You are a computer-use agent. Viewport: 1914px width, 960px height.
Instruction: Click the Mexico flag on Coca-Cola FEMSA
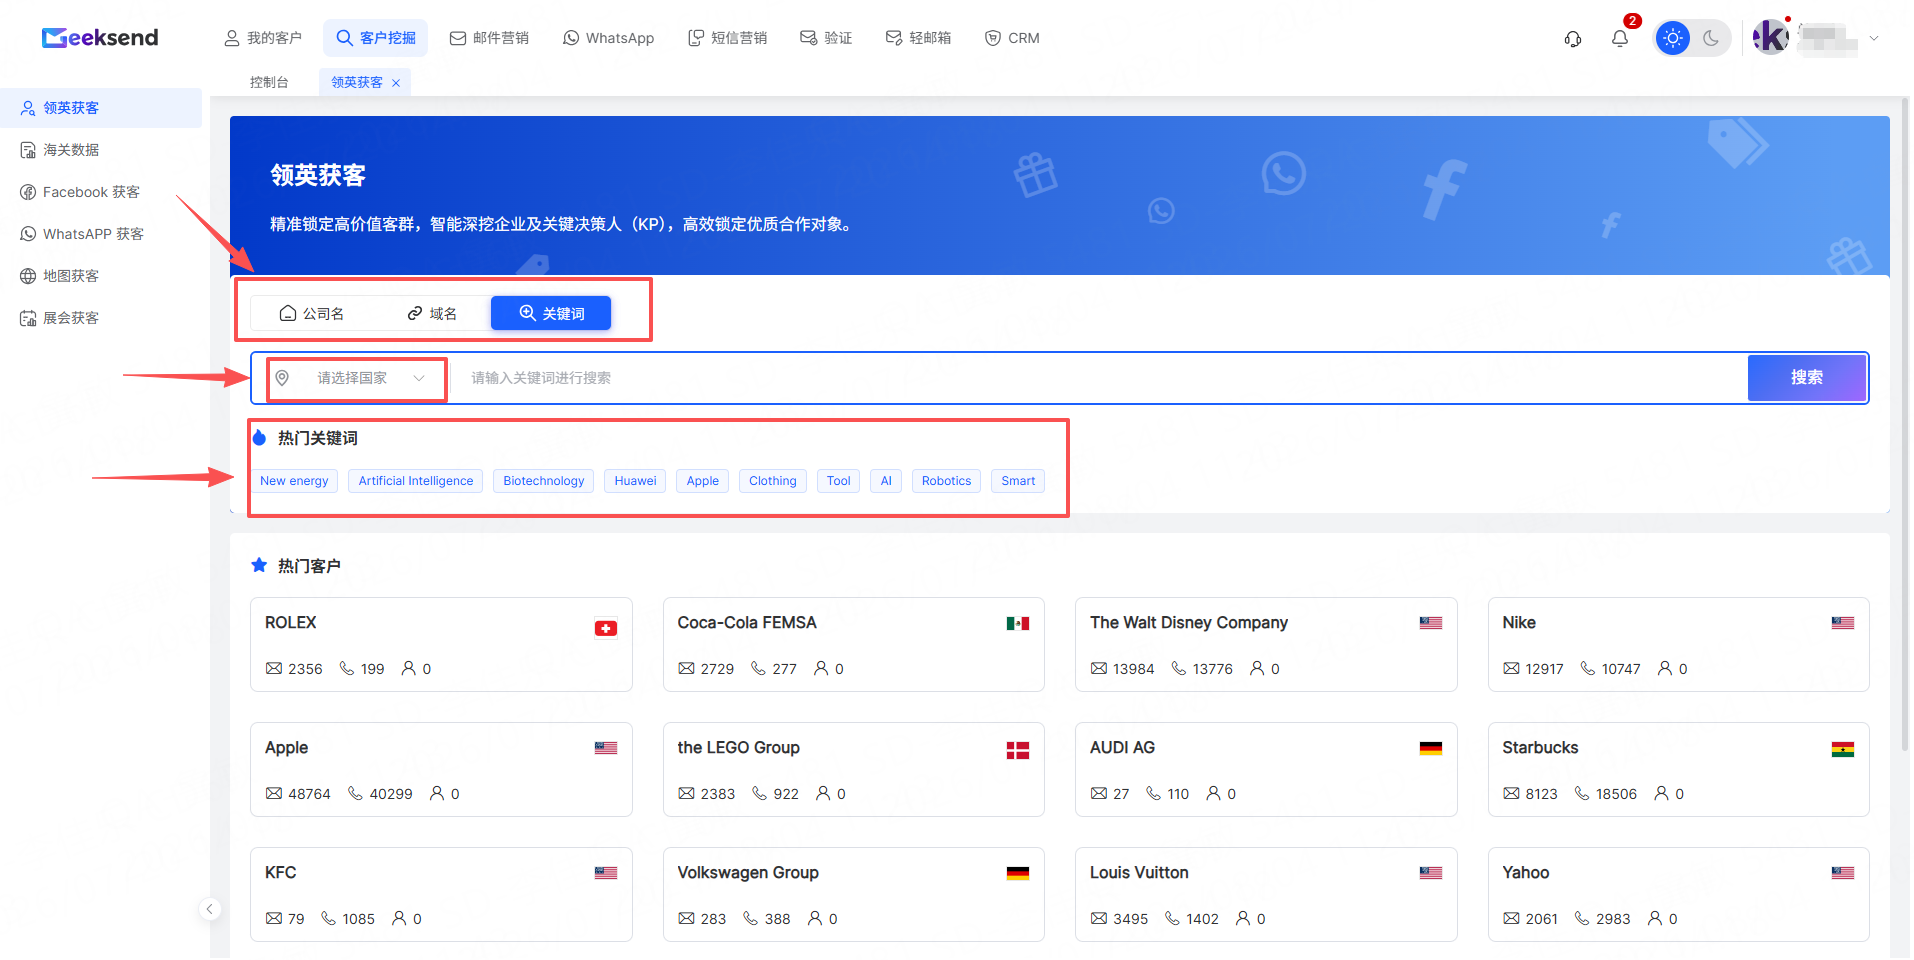(x=1018, y=623)
